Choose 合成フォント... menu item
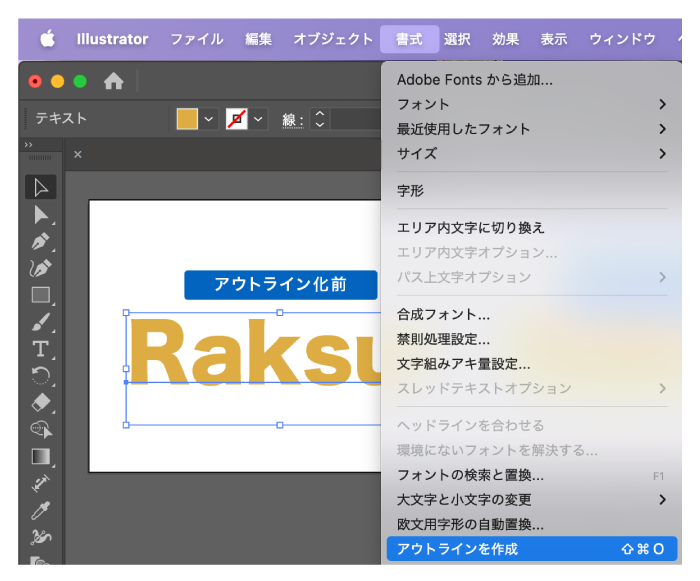Image resolution: width=700 pixels, height=581 pixels. [531, 314]
